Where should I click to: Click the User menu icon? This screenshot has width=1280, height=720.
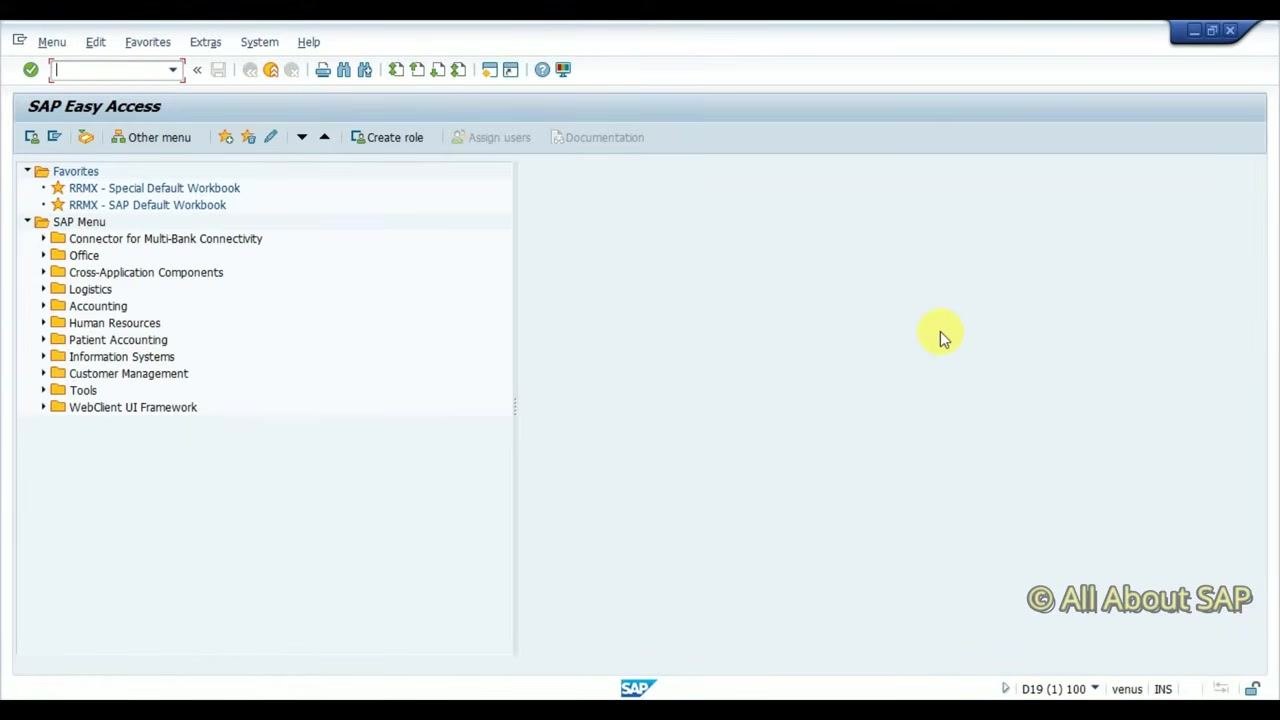[32, 137]
